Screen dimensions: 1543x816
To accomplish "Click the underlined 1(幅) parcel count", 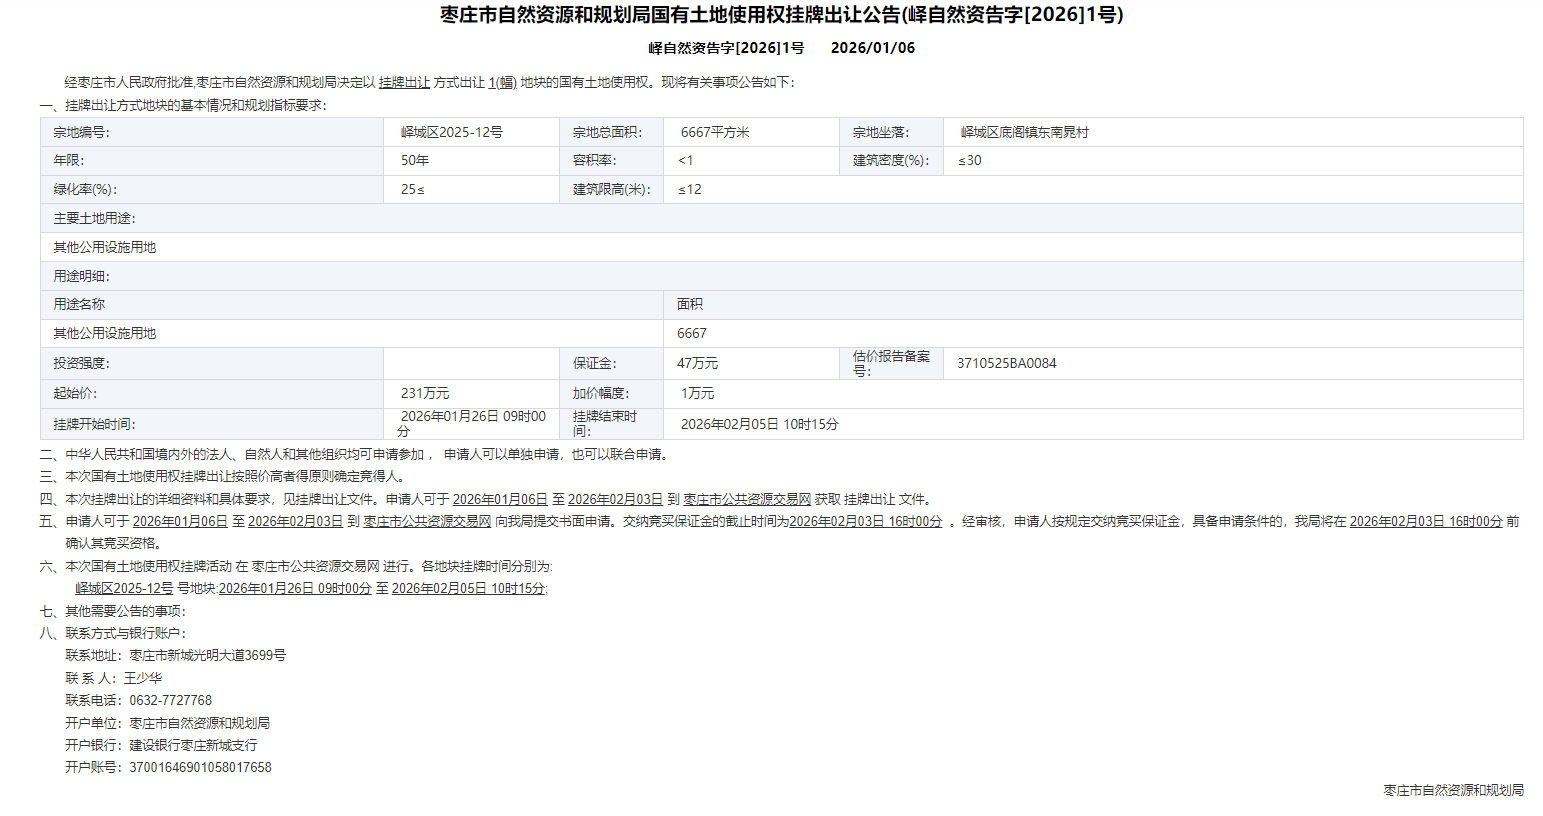I will click(502, 83).
